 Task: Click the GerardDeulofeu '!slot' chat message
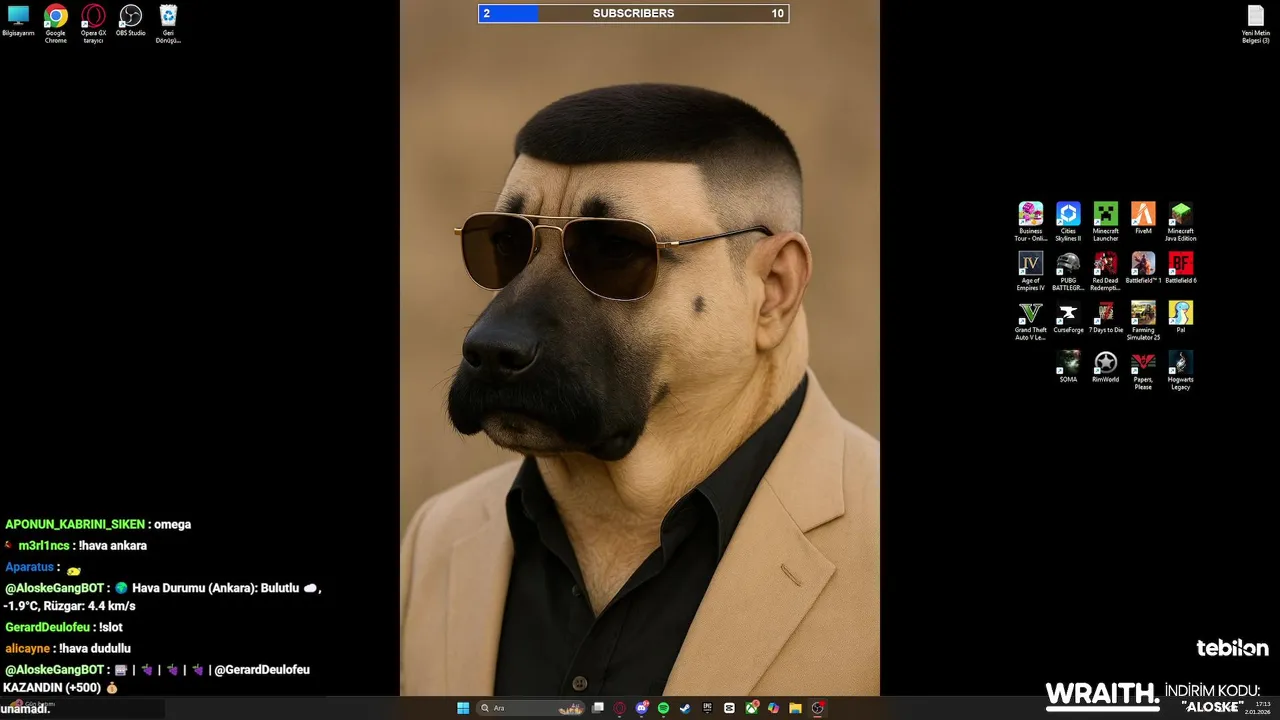pos(63,627)
